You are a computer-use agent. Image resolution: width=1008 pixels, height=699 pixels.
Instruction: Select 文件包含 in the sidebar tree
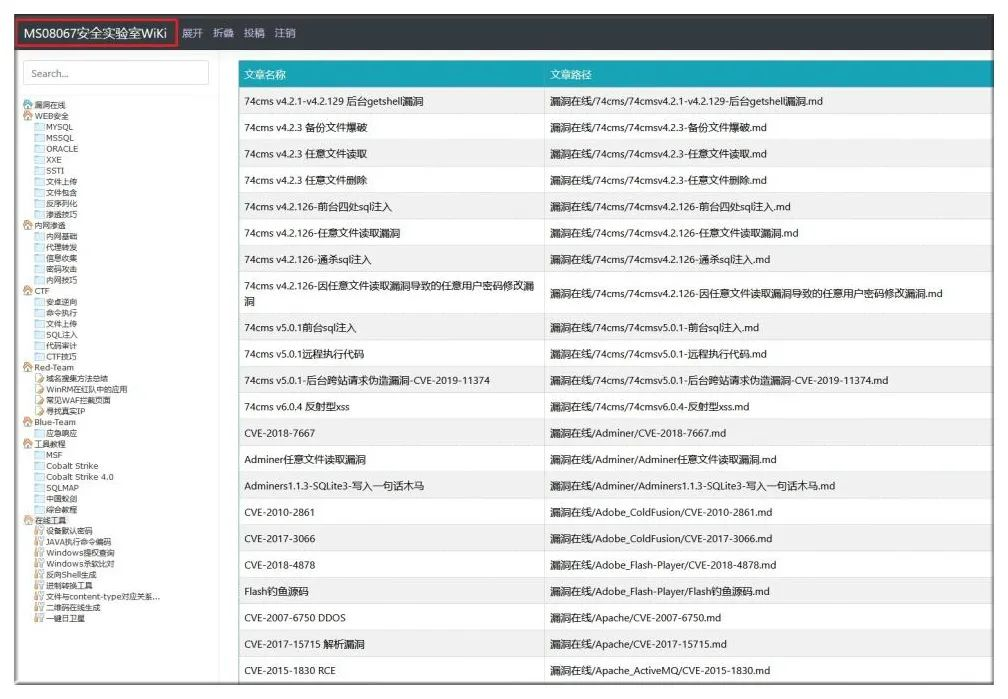[x=61, y=192]
